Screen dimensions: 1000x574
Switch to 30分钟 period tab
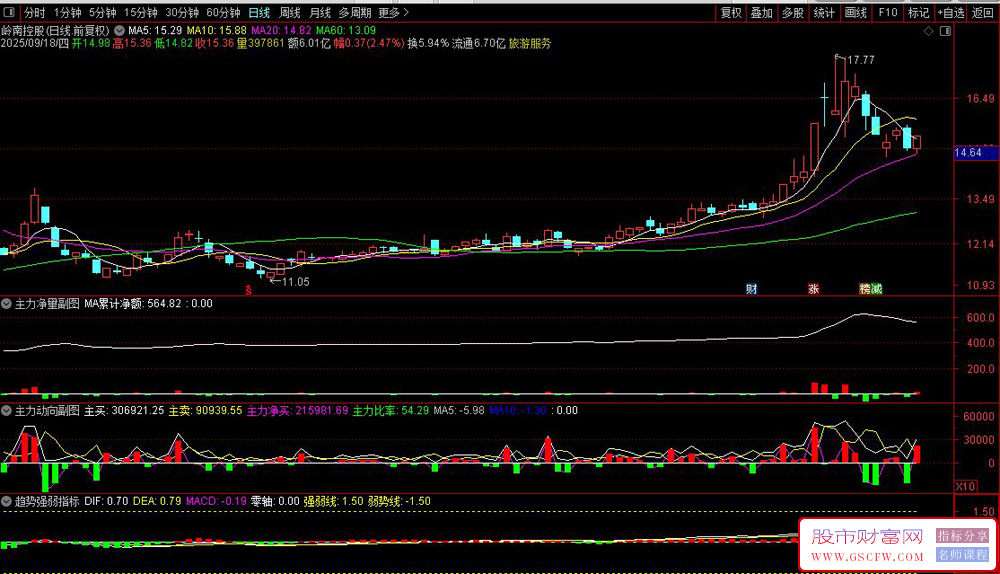coord(182,12)
